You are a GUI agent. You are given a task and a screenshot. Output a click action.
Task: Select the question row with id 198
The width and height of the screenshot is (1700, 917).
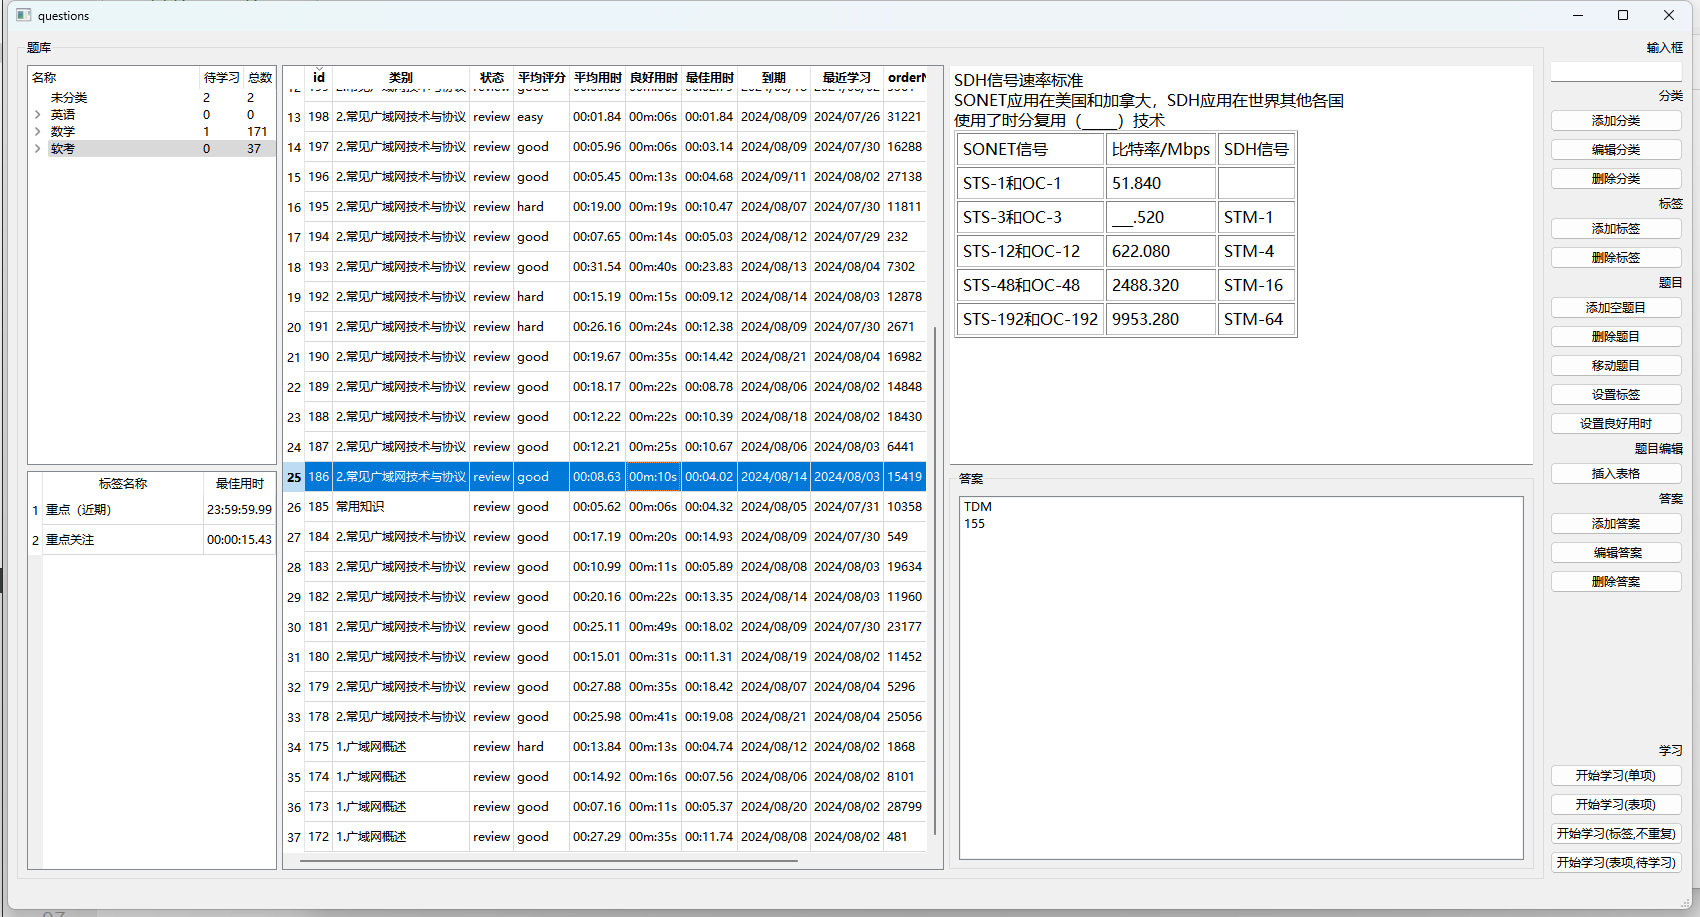(606, 117)
